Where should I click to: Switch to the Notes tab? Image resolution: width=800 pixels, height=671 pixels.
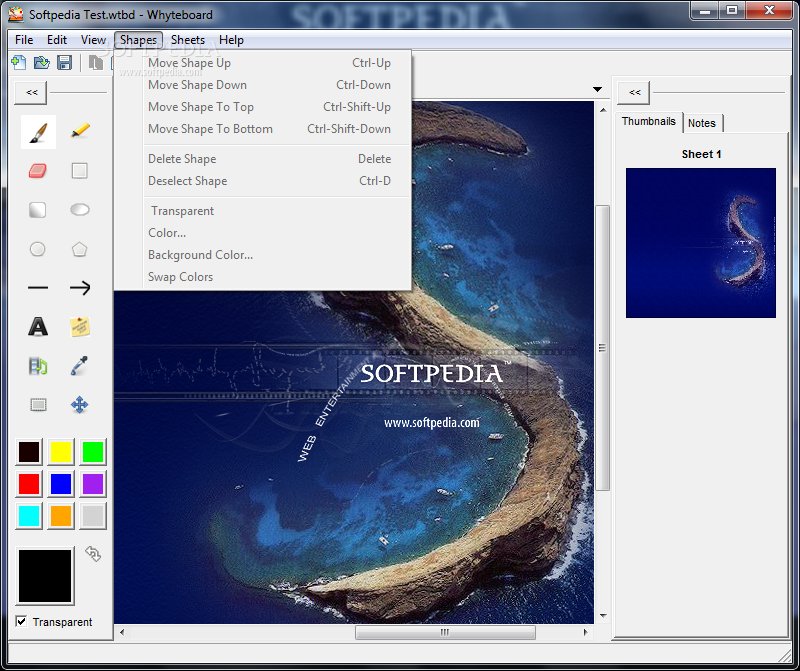pyautogui.click(x=702, y=123)
